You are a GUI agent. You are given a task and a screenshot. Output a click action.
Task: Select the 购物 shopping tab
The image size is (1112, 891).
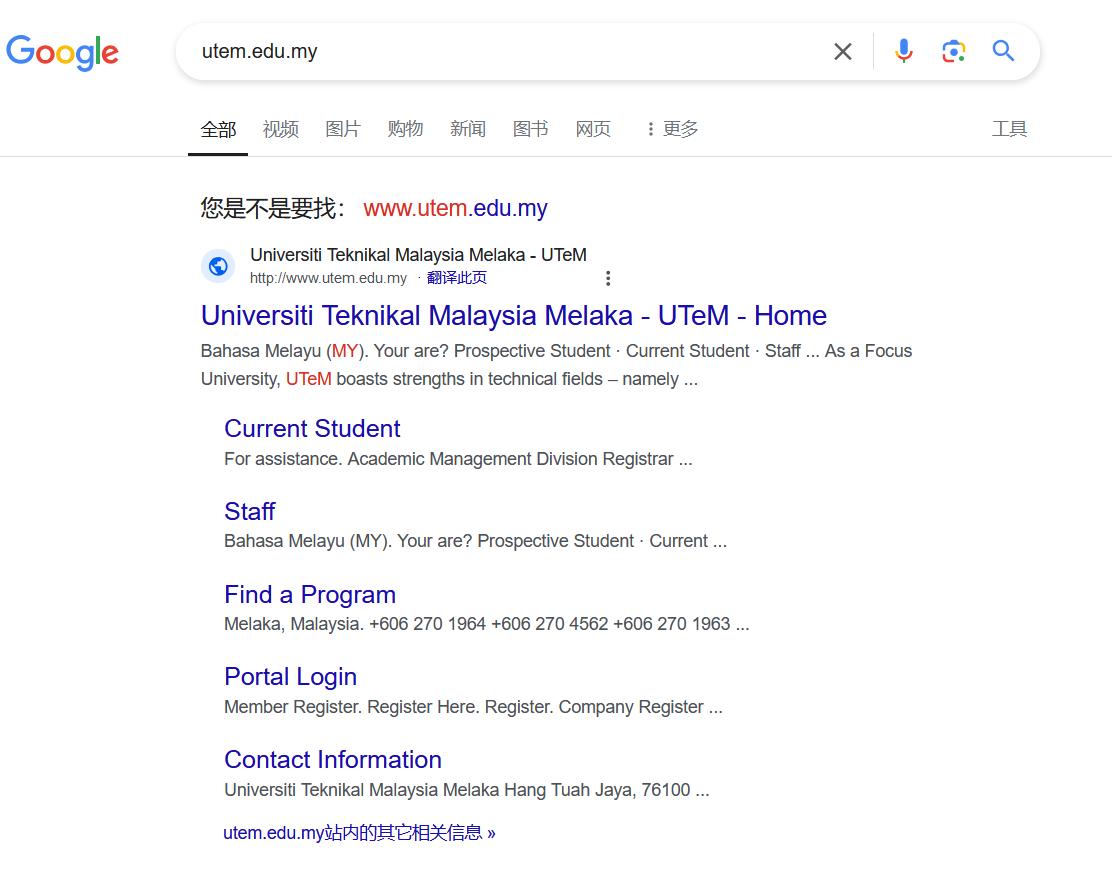tap(406, 129)
